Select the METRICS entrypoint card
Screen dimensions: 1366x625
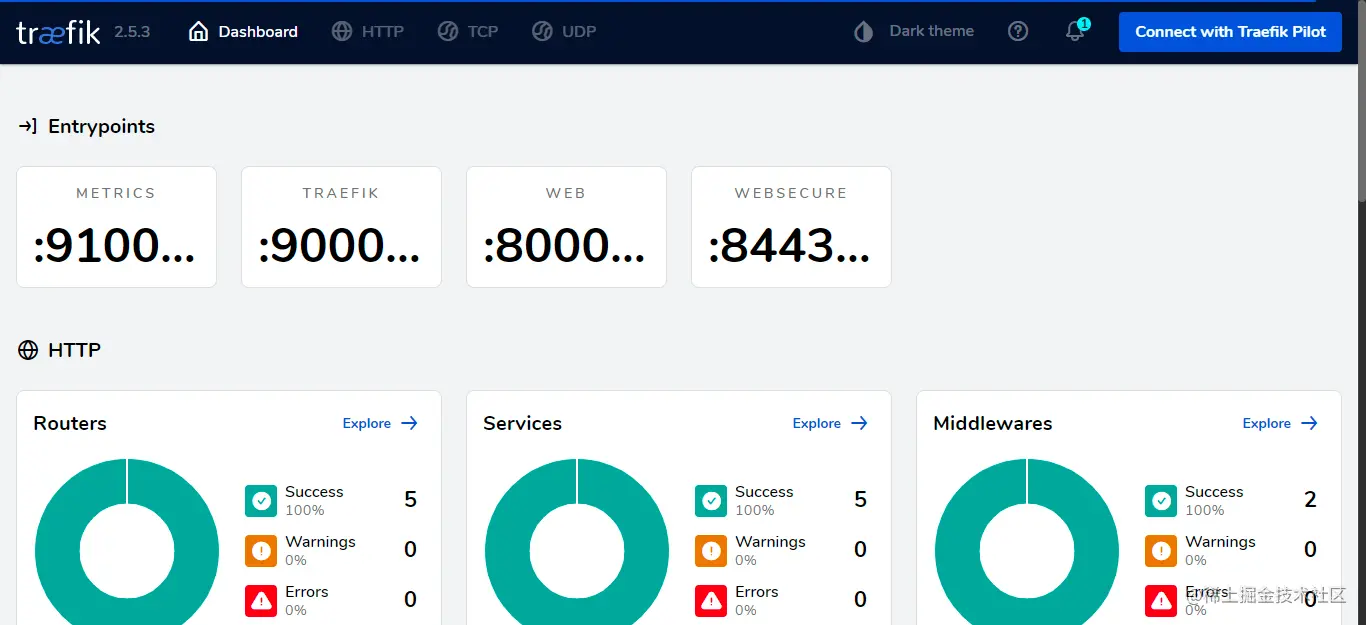pos(116,227)
